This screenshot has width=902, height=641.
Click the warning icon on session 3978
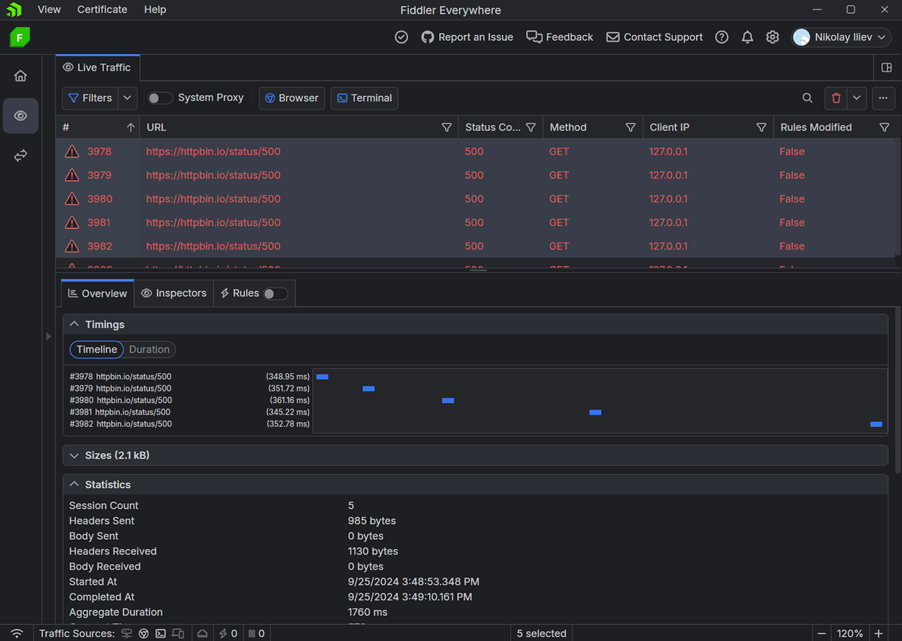pos(72,151)
